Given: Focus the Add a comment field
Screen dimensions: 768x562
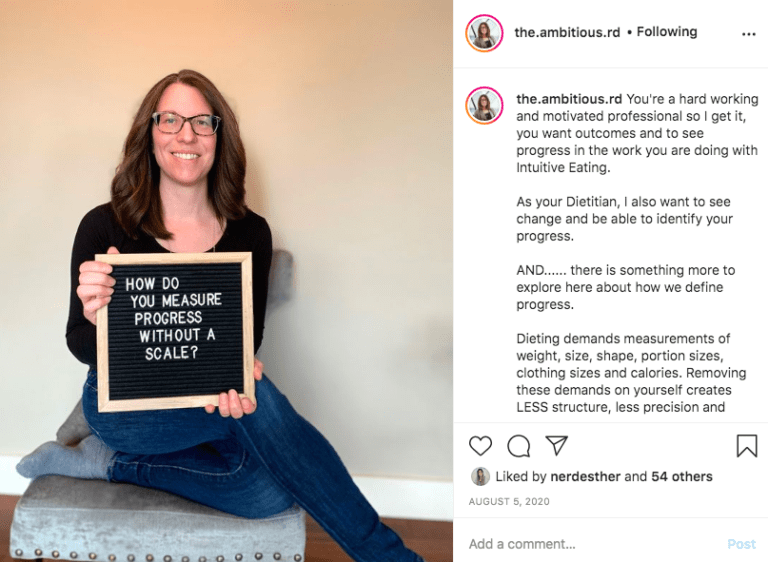Looking at the screenshot, I should click(x=593, y=544).
